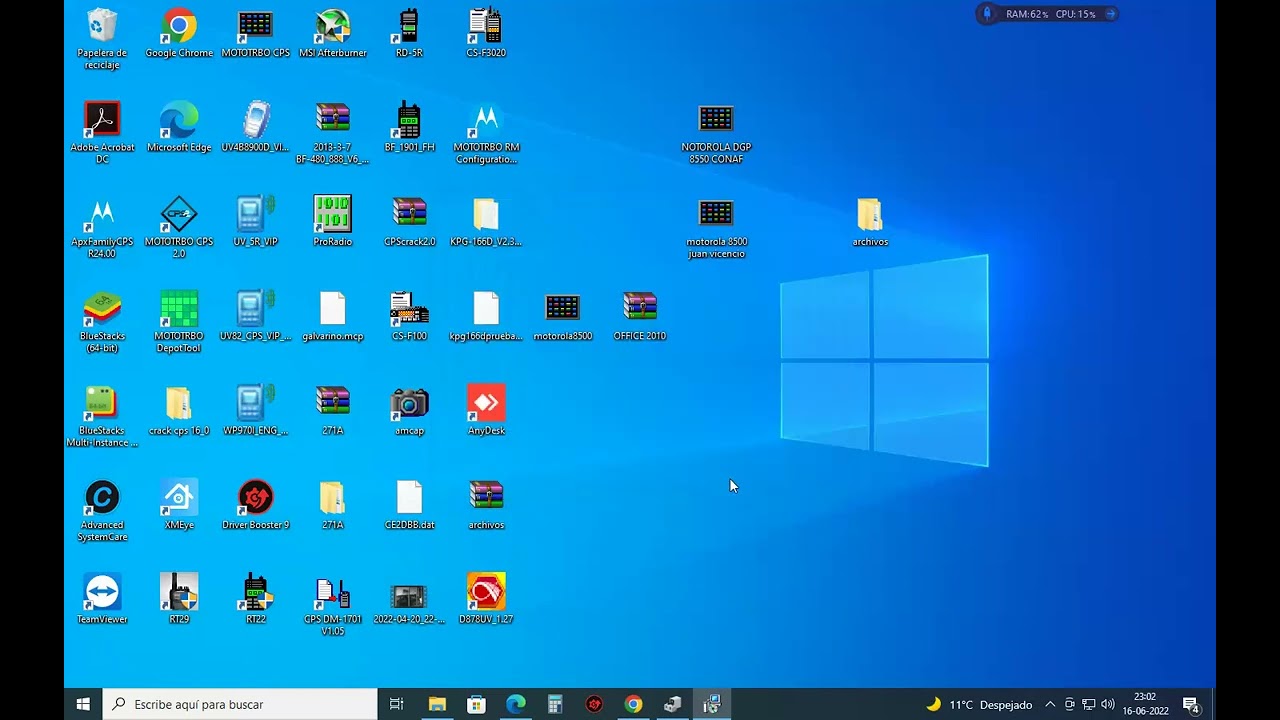Viewport: 1280px width, 720px height.
Task: Select Adobe Acrobat DC on the desktop
Action: [102, 132]
